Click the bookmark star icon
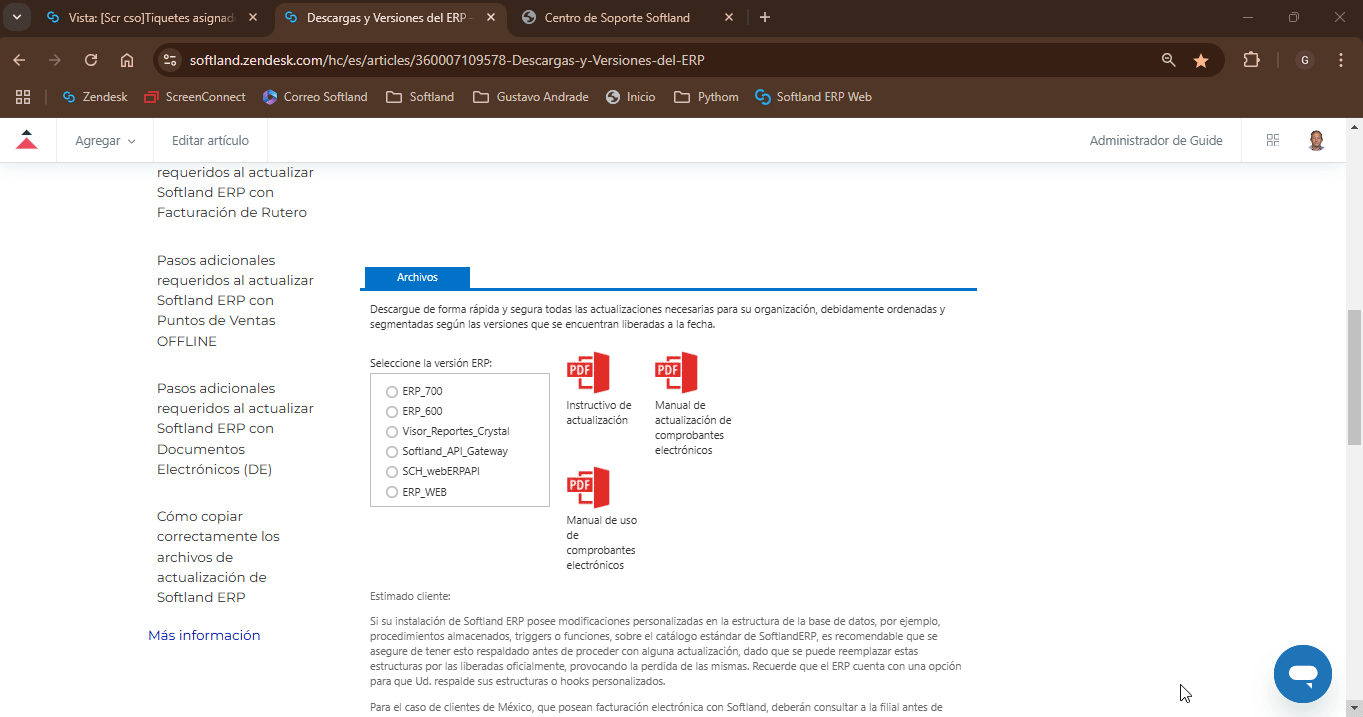 coord(1201,60)
